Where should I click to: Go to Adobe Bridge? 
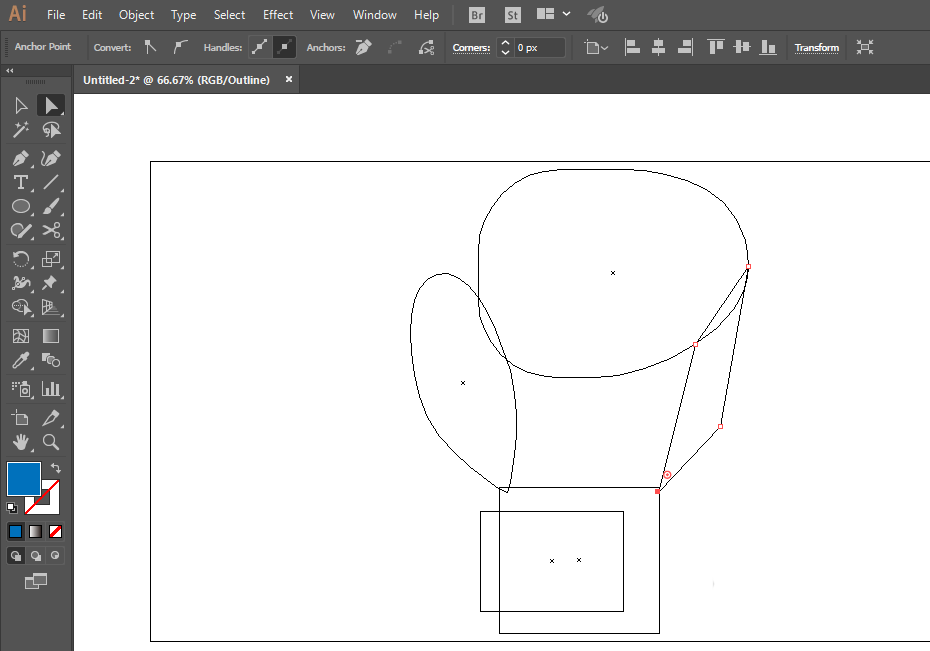pyautogui.click(x=476, y=15)
